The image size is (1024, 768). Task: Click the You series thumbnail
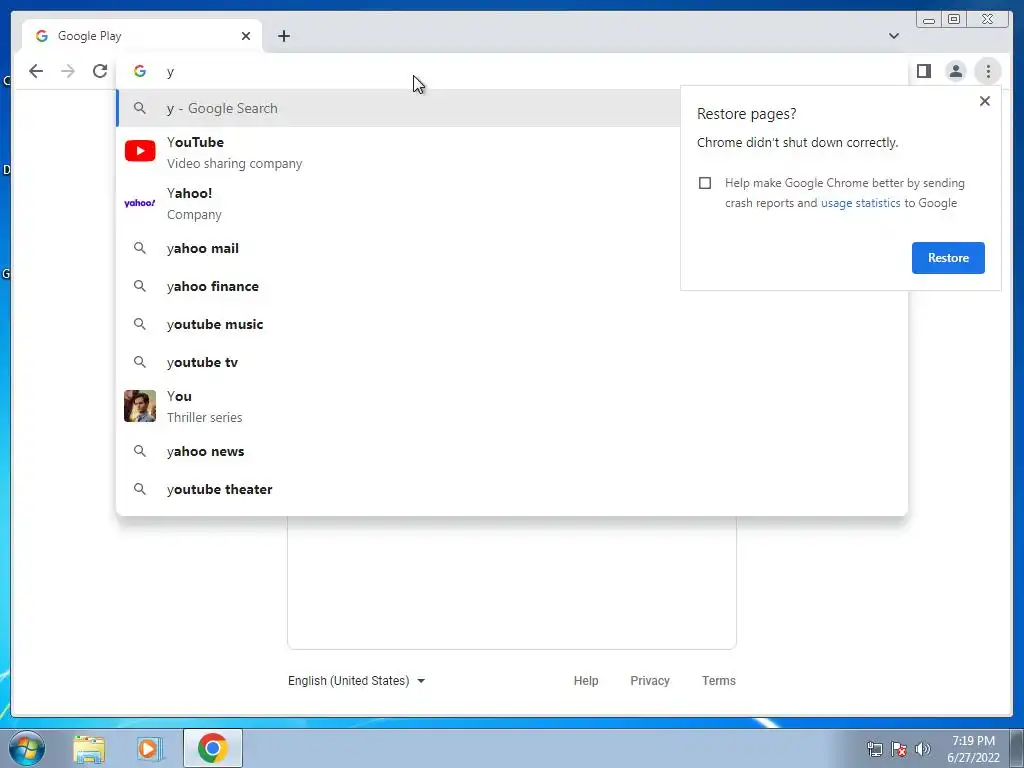(x=140, y=406)
